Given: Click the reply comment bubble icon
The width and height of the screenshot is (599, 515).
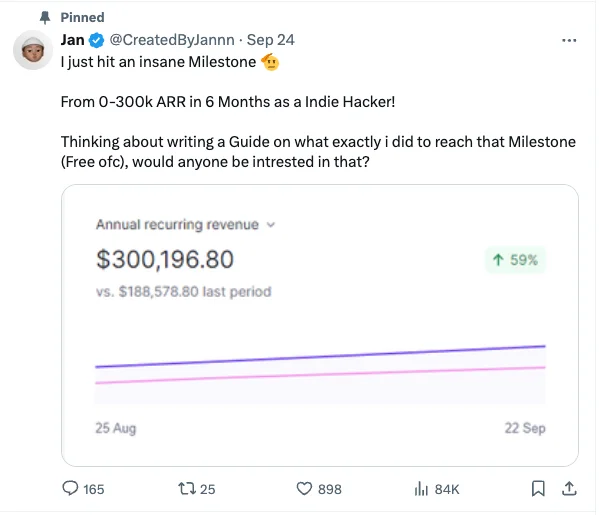Looking at the screenshot, I should pos(70,488).
